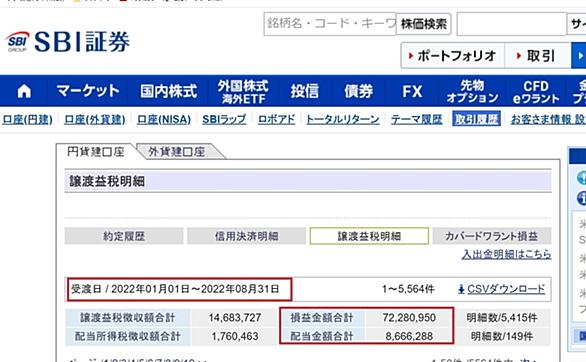
Task: Go to the home icon in navigation bar
Action: (x=24, y=91)
